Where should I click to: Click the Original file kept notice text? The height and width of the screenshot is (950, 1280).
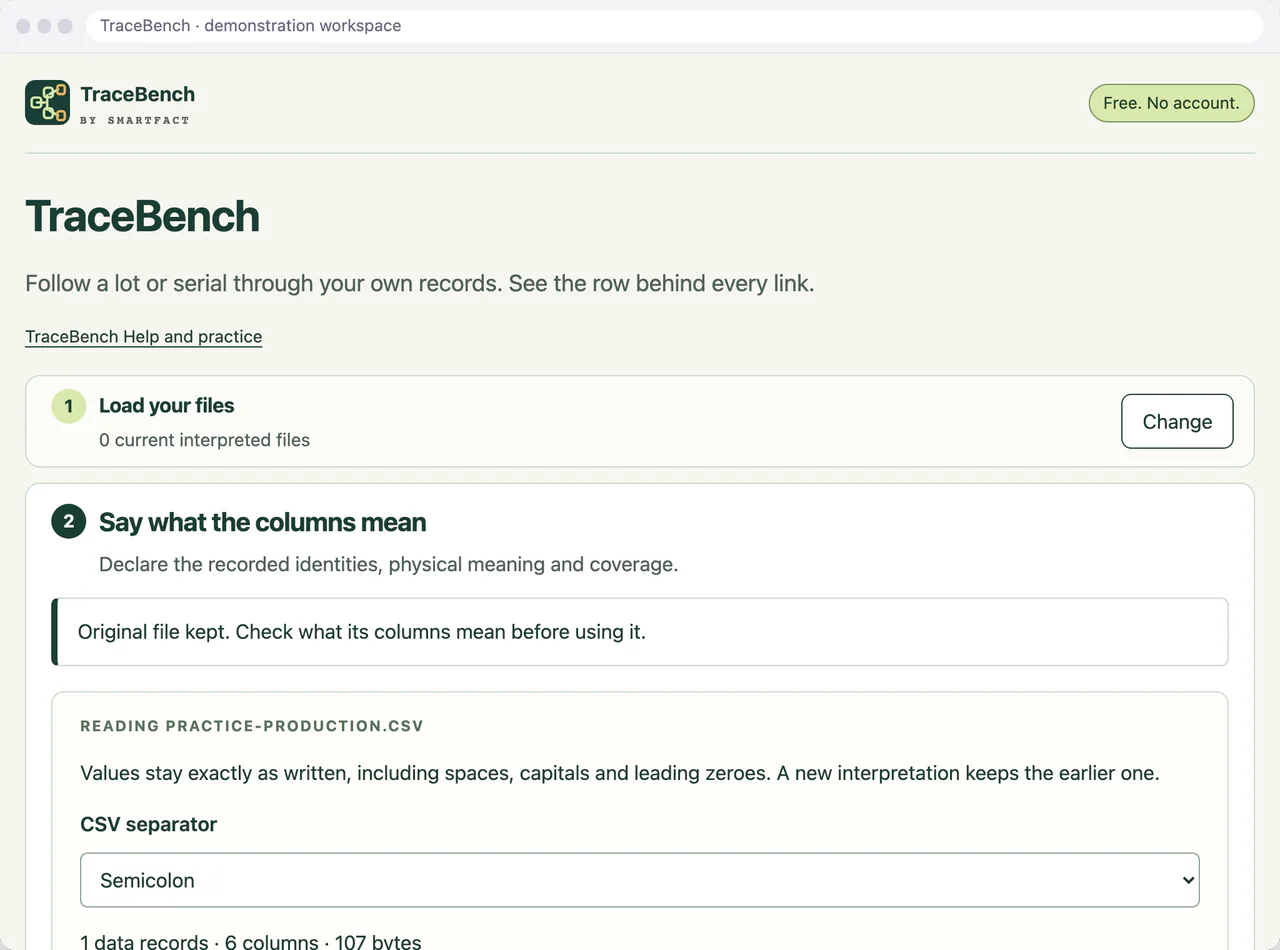tap(362, 632)
